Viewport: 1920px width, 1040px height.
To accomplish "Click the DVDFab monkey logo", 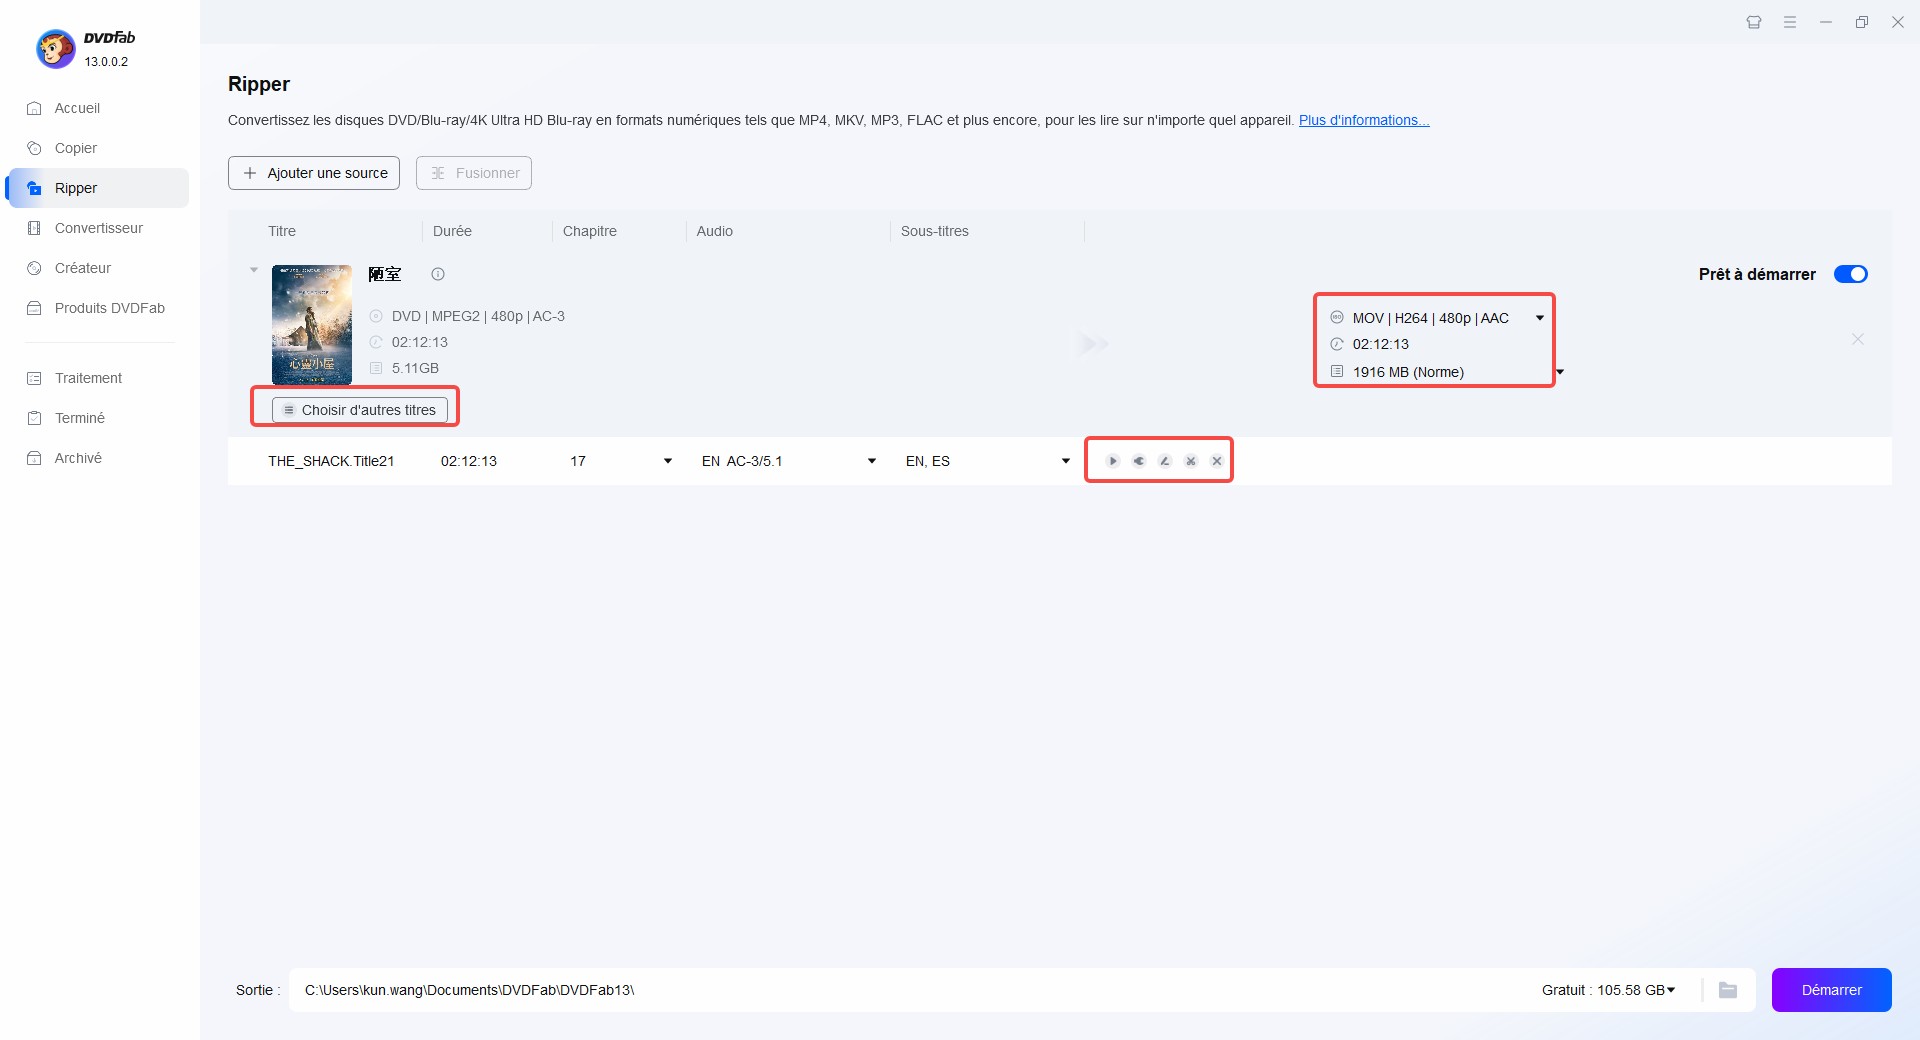I will click(56, 49).
